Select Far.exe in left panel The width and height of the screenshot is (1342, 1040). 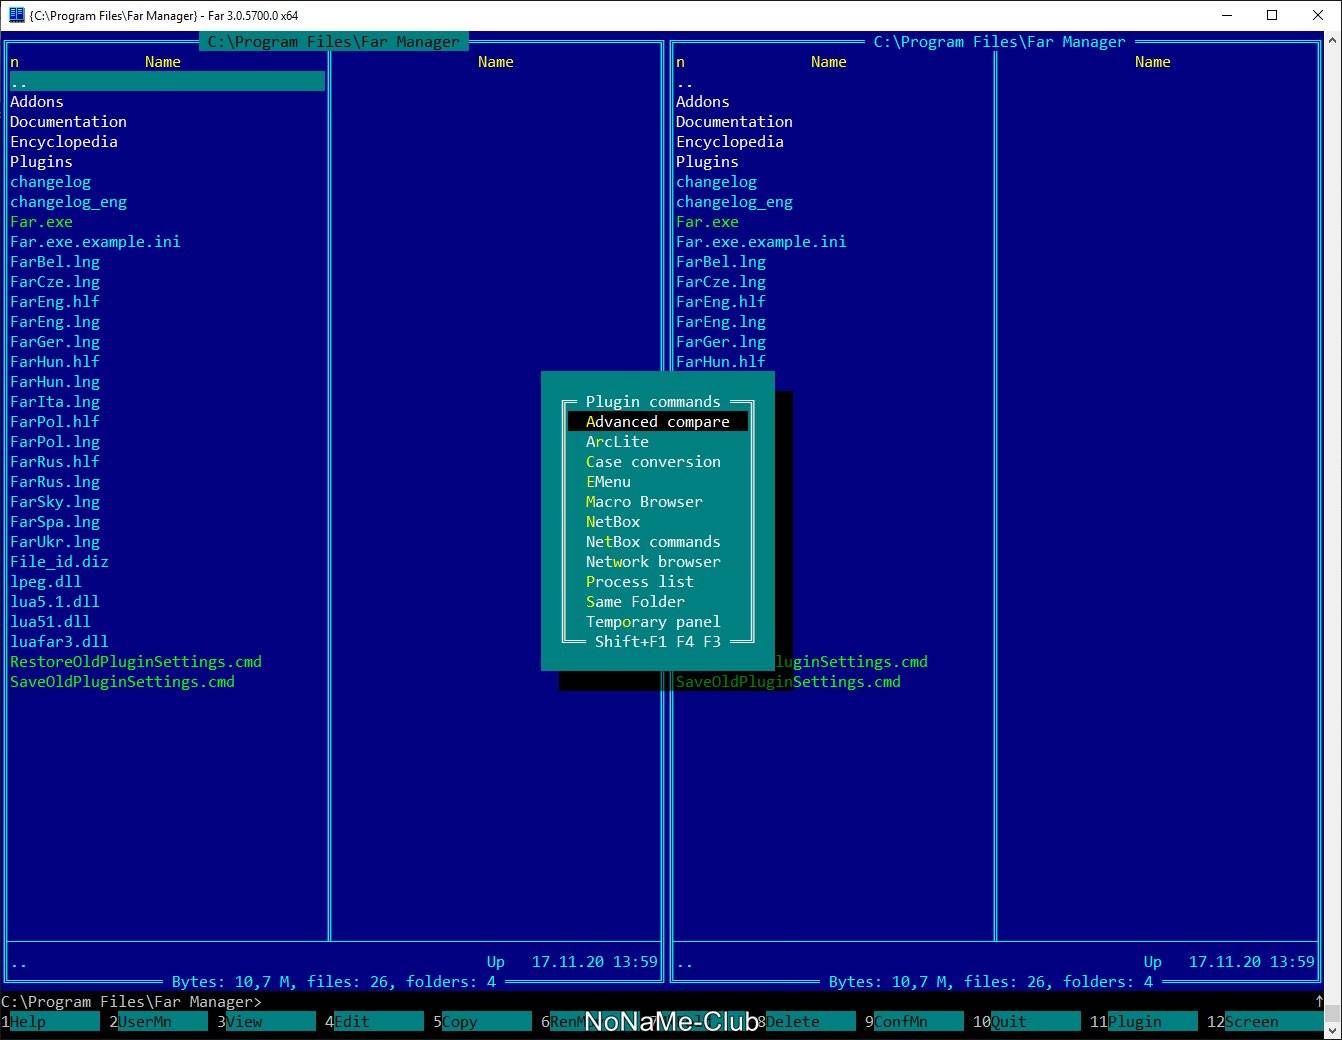point(41,222)
